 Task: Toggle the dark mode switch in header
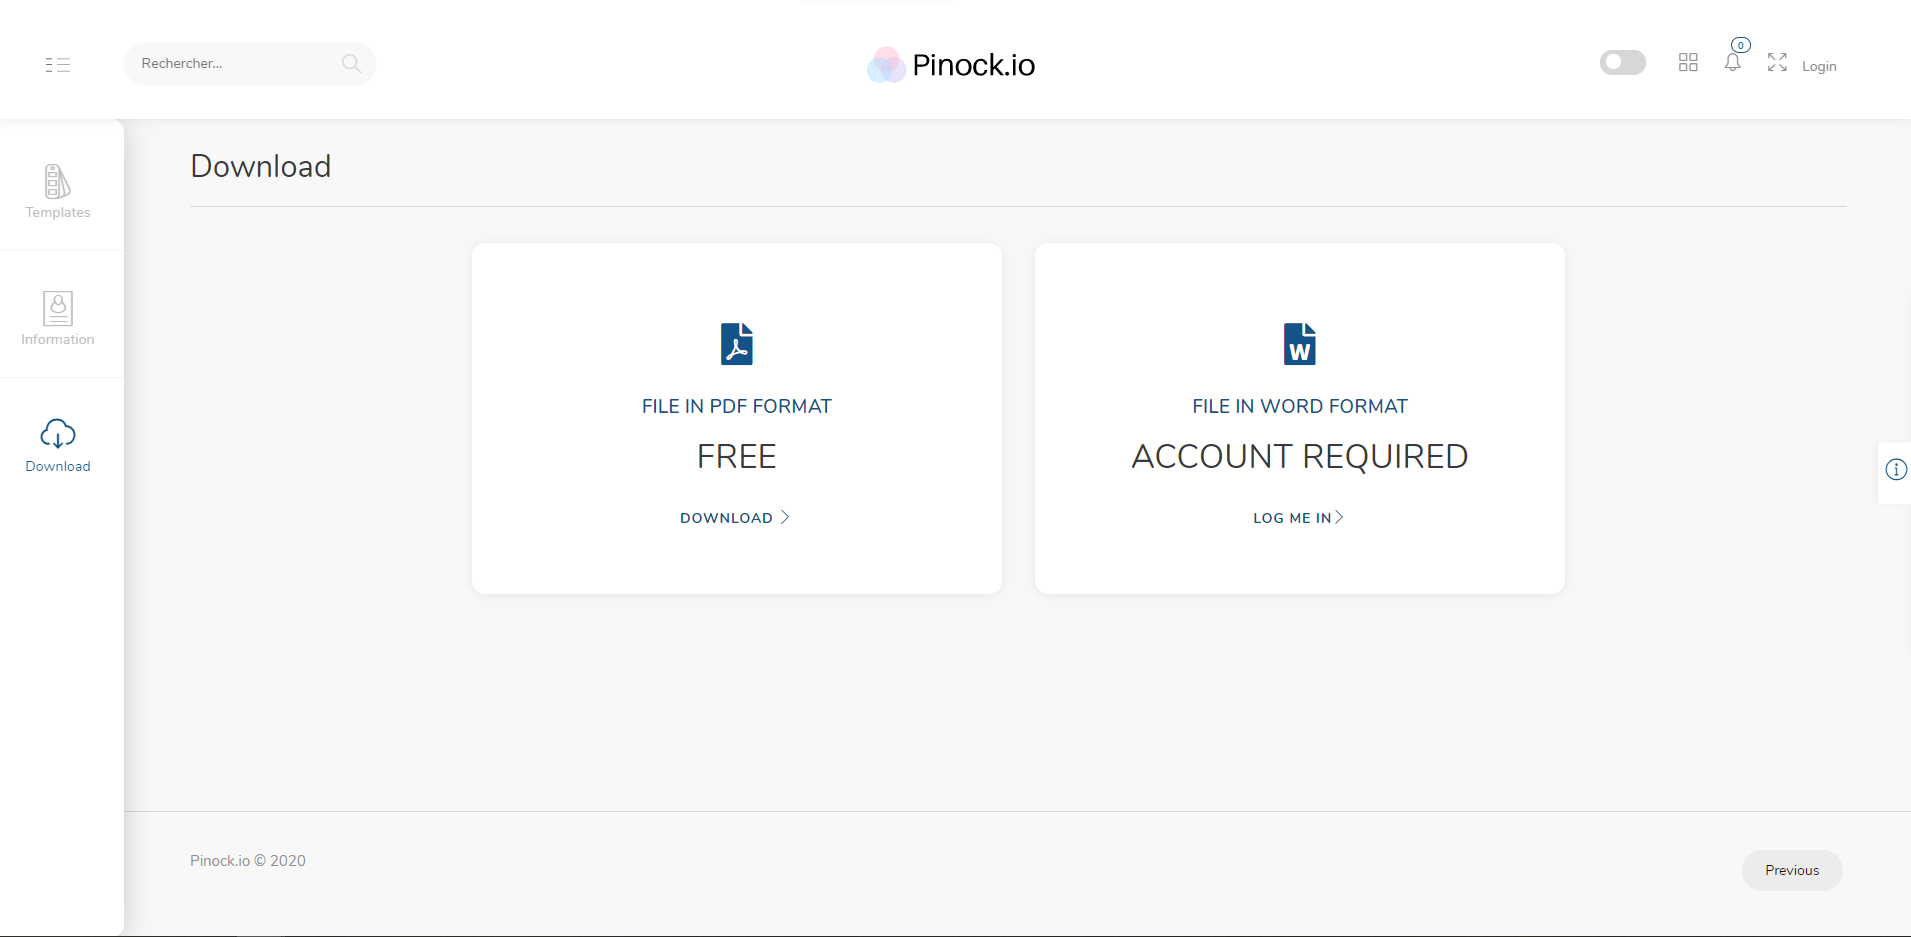[1621, 61]
